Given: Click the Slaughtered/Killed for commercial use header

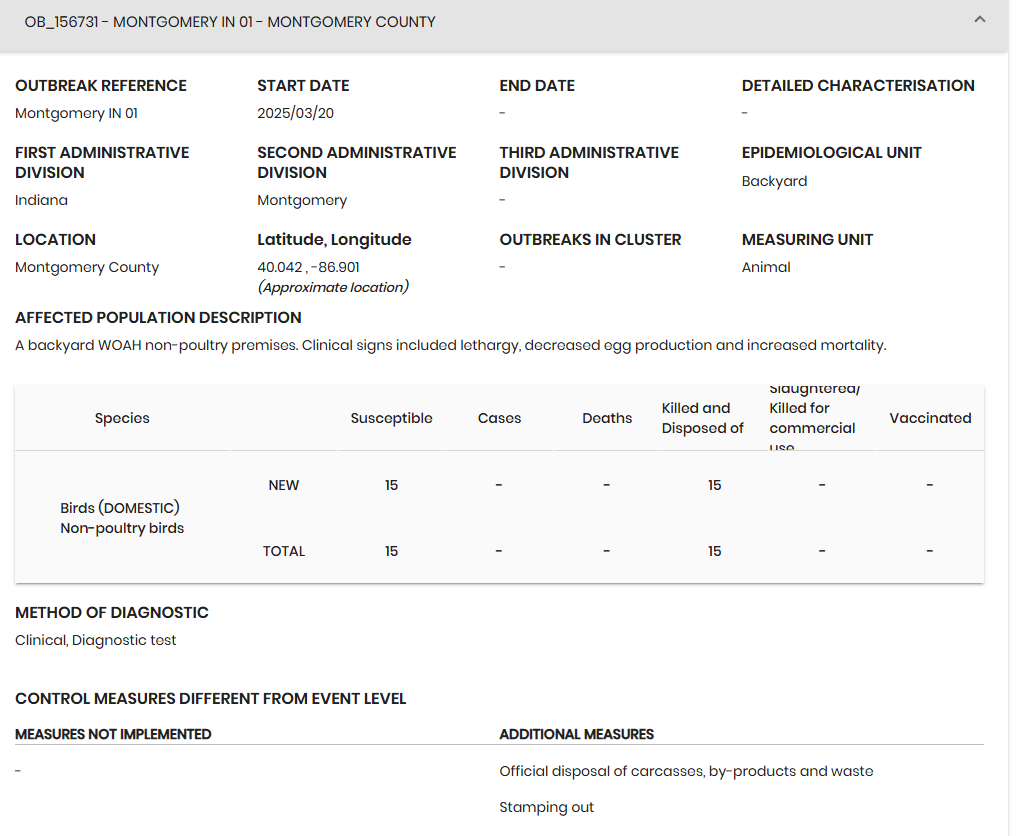Looking at the screenshot, I should click(x=813, y=418).
